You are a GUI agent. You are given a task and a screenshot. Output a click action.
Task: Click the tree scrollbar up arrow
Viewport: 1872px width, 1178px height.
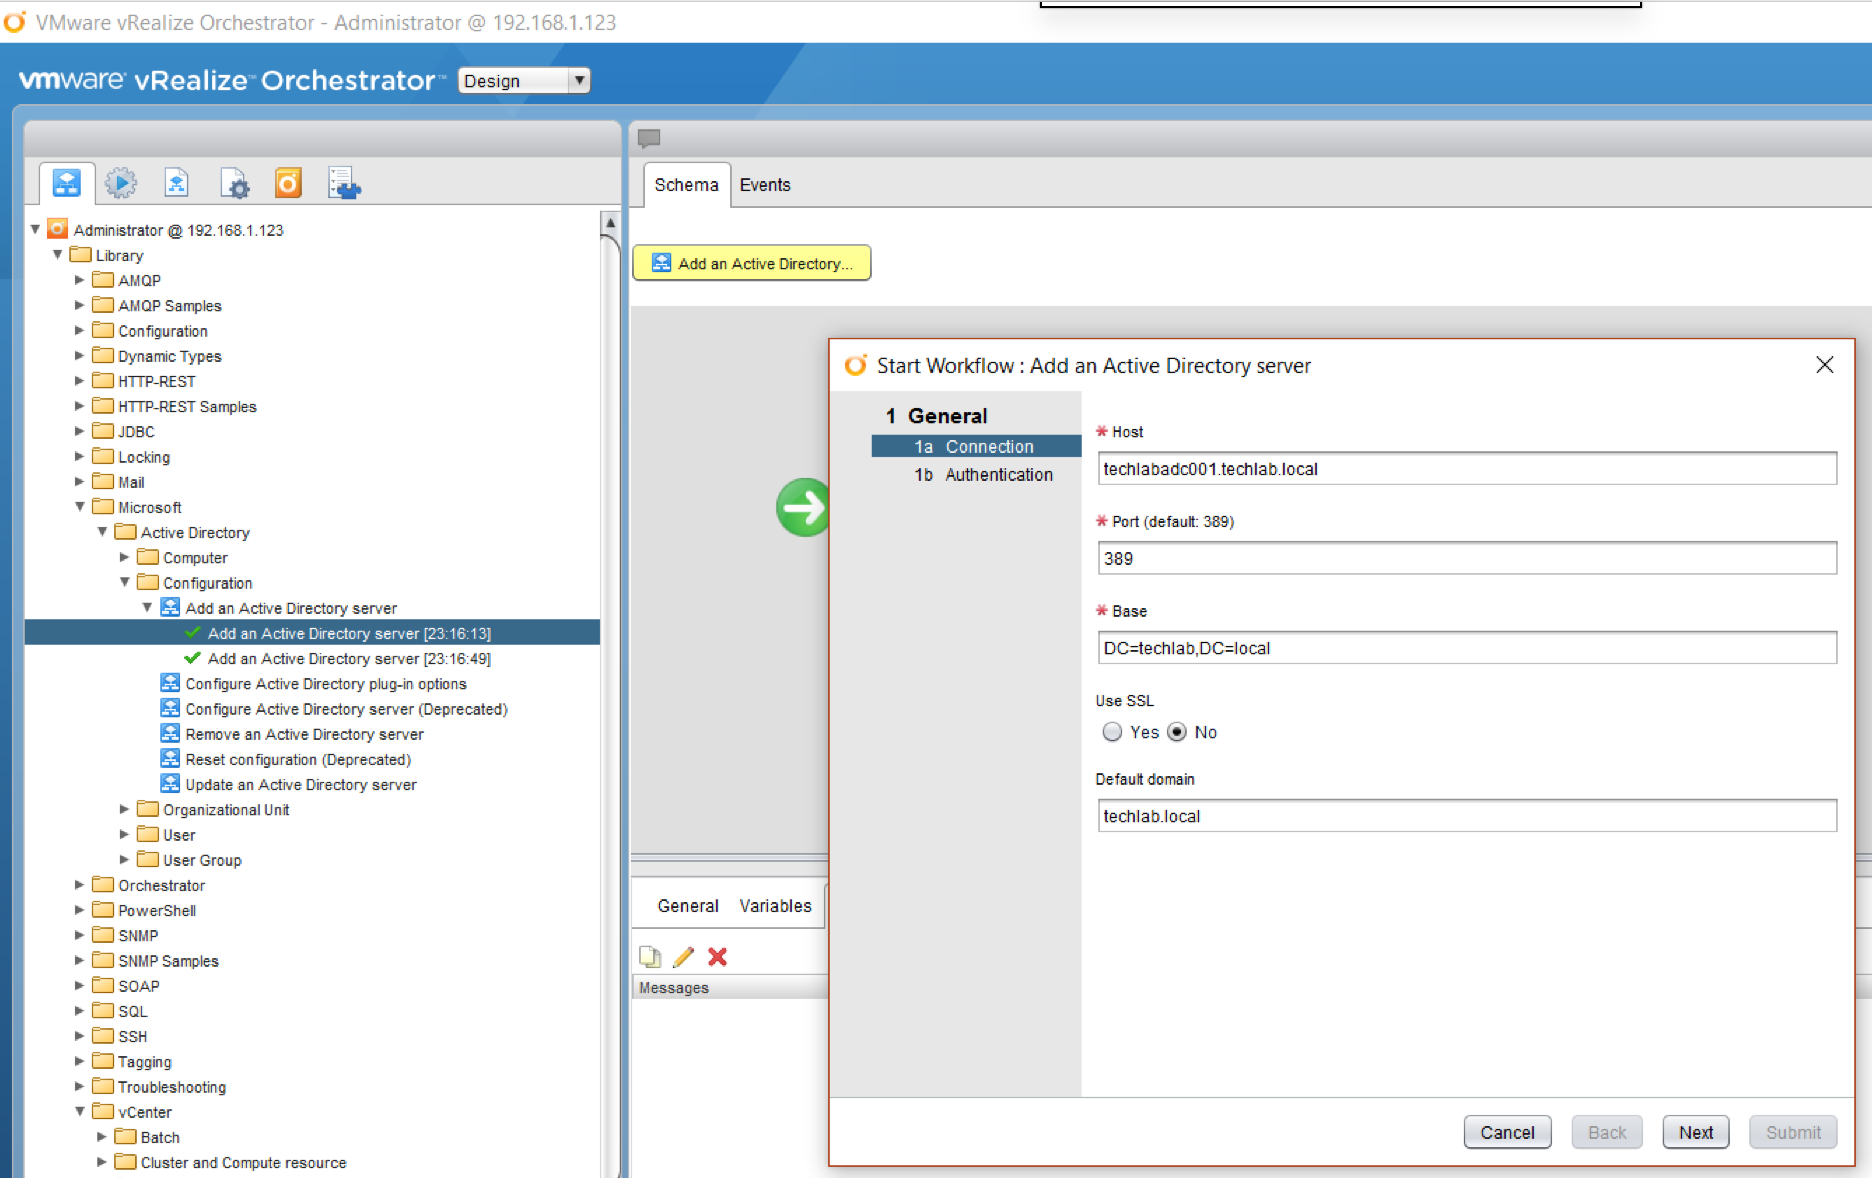(x=610, y=222)
